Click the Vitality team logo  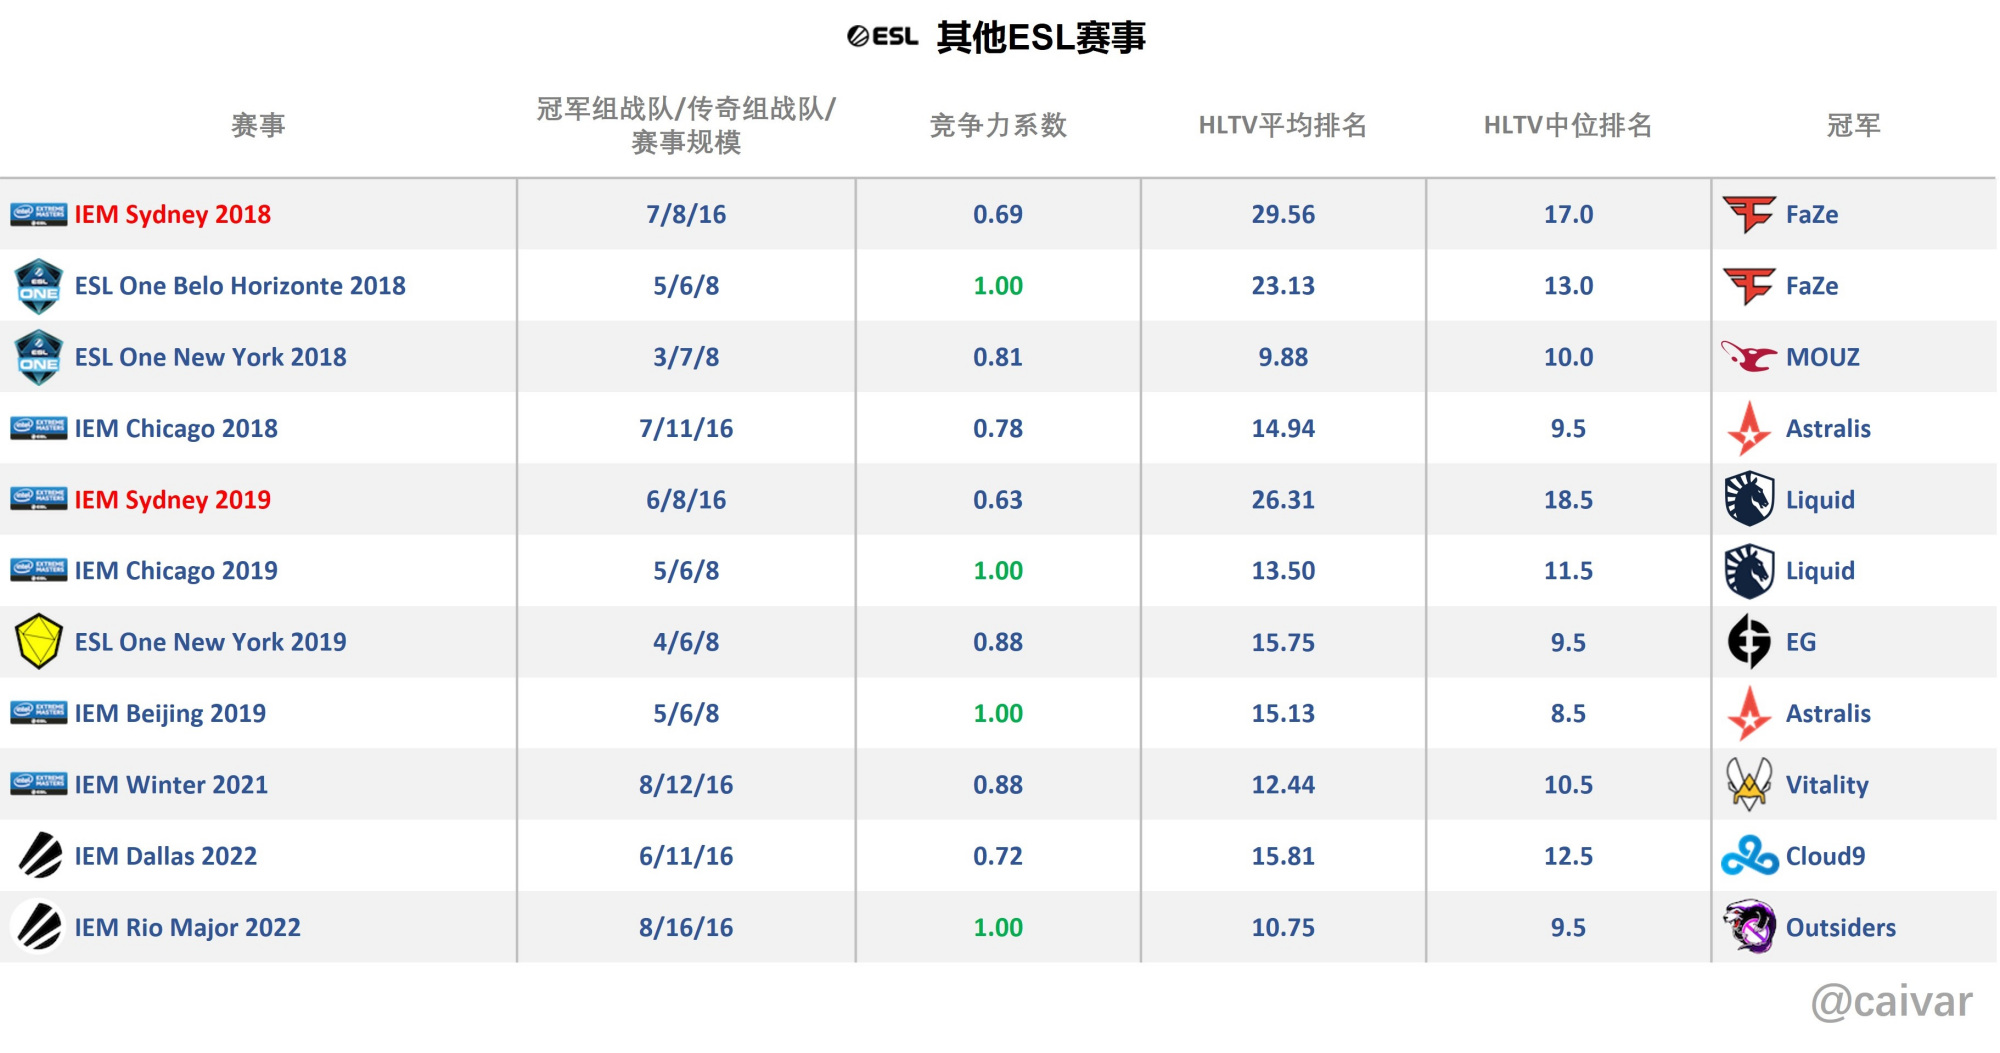1749,784
